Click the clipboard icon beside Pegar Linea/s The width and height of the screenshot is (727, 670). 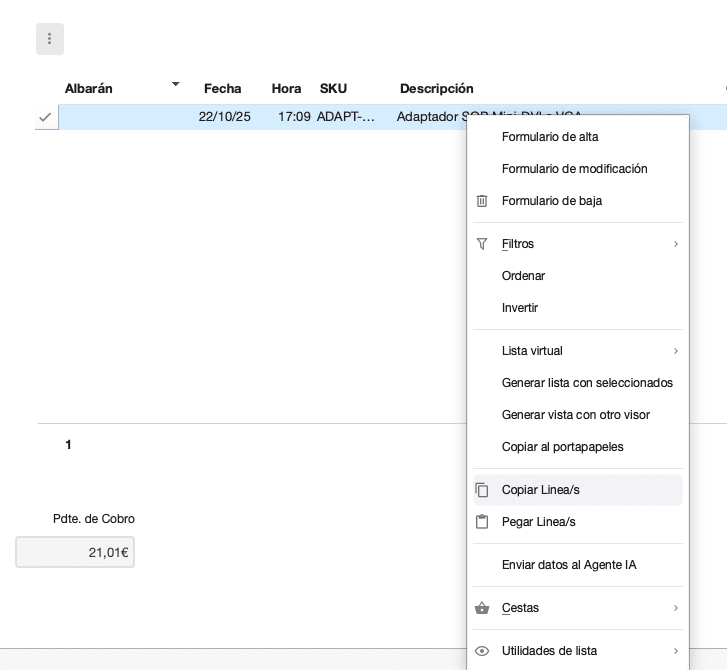click(482, 522)
